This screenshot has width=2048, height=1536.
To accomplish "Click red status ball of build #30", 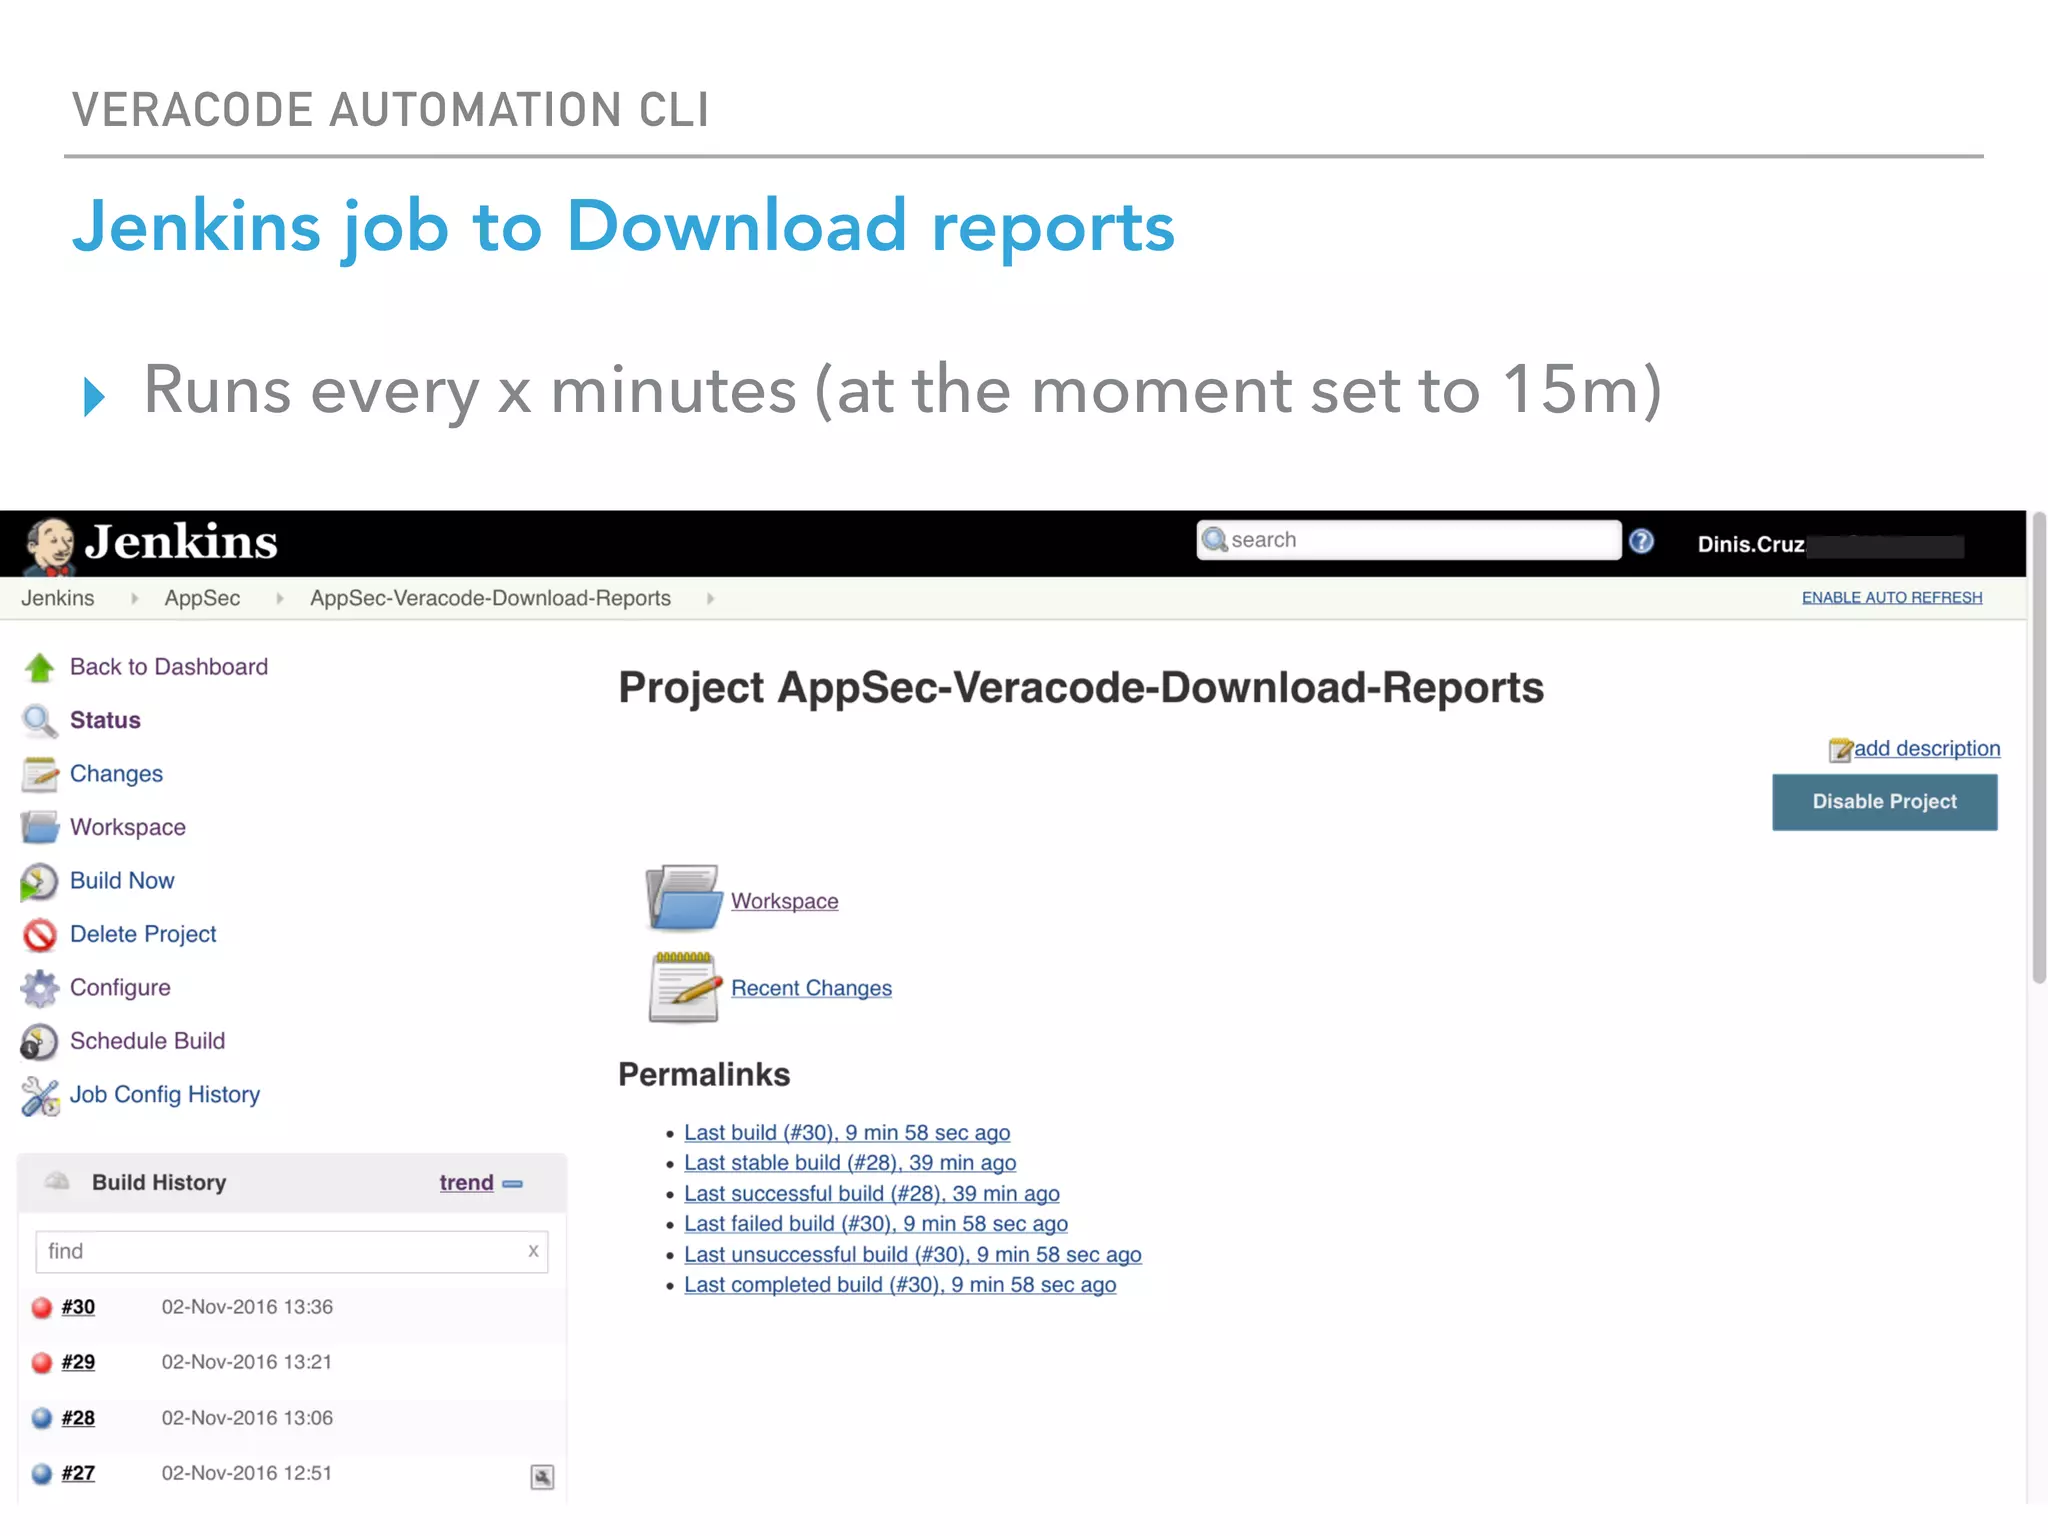I will tap(41, 1307).
